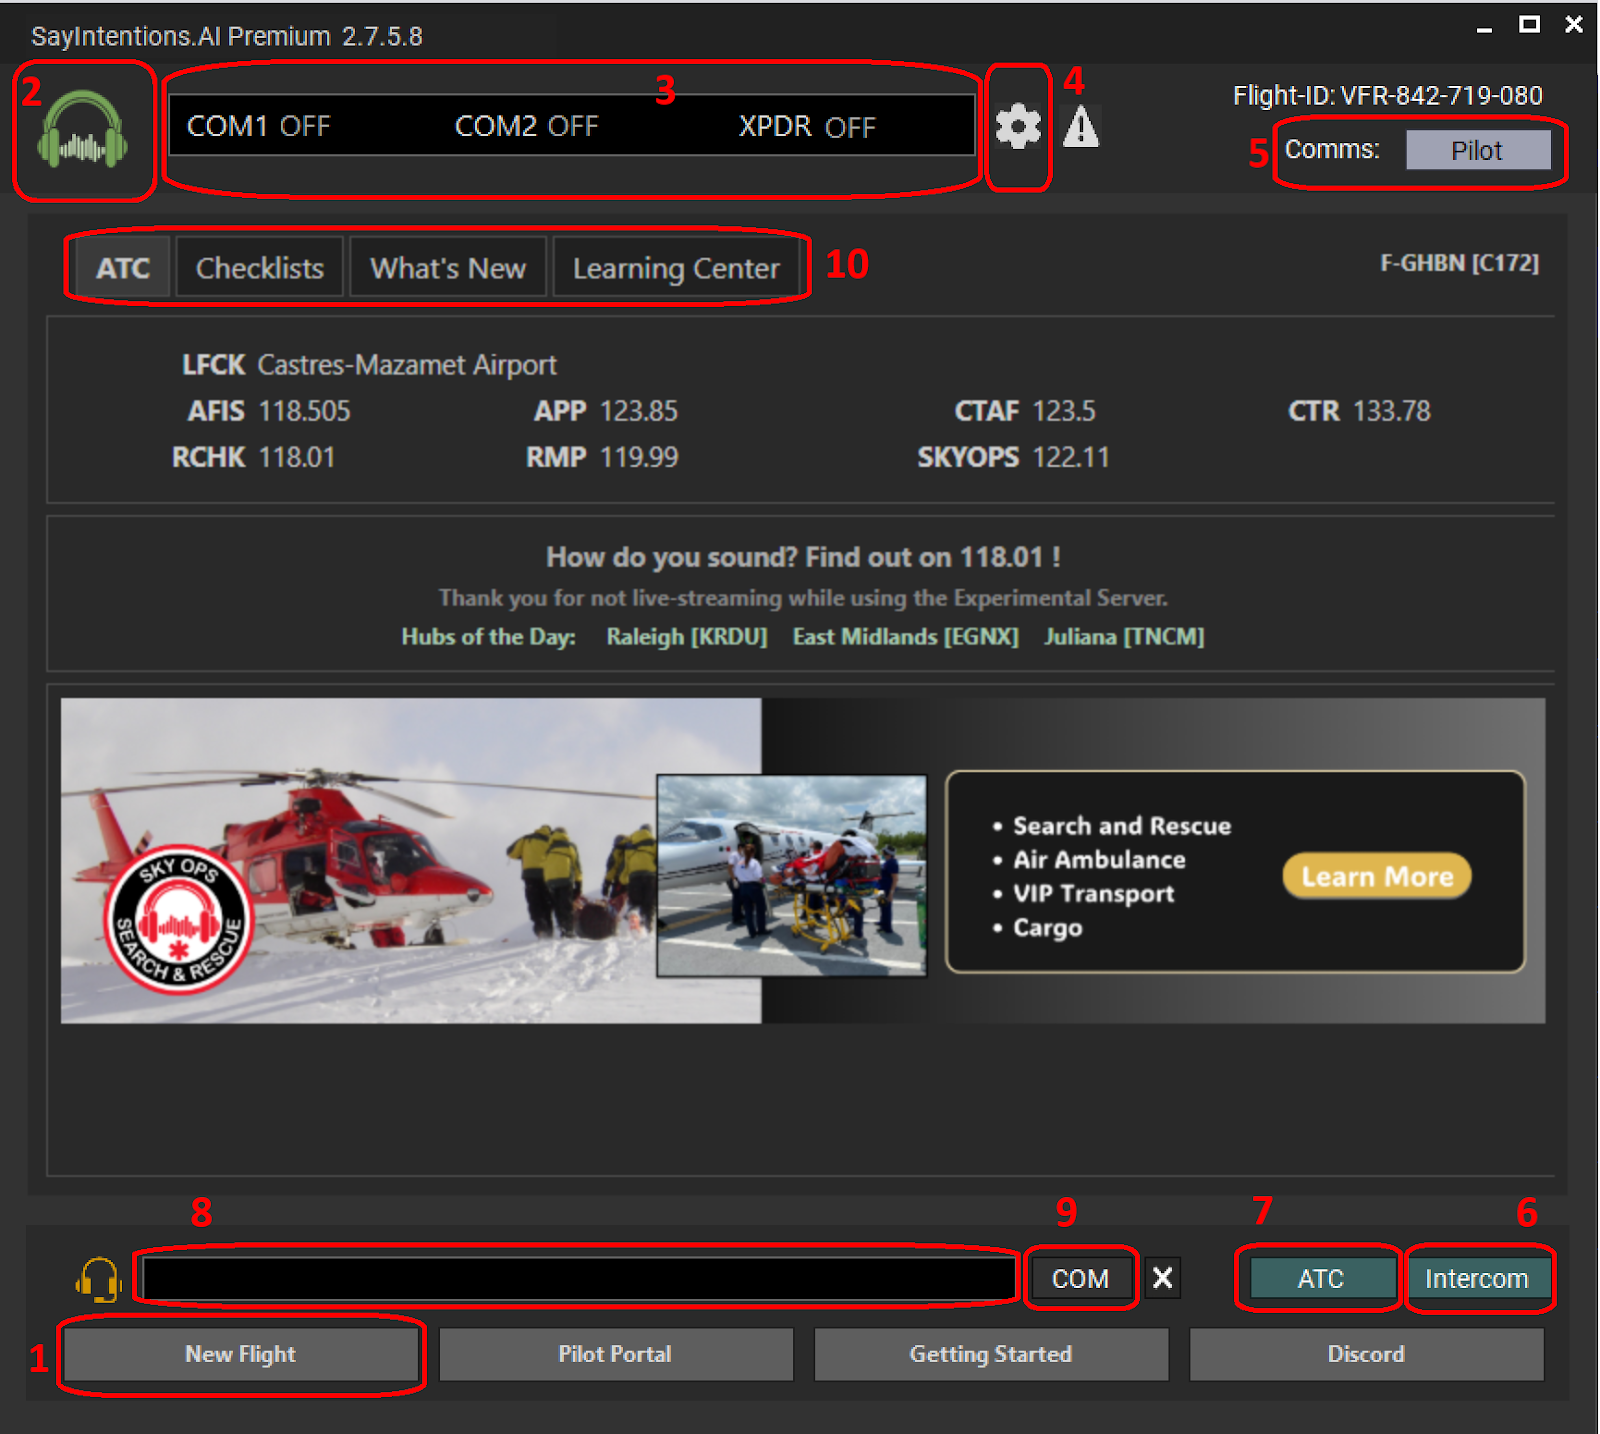The height and width of the screenshot is (1434, 1600).
Task: Select the SKYOPS 122.11 frequency
Action: (x=1014, y=457)
